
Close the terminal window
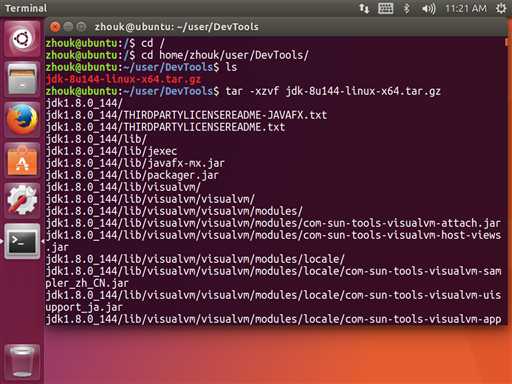coord(55,27)
